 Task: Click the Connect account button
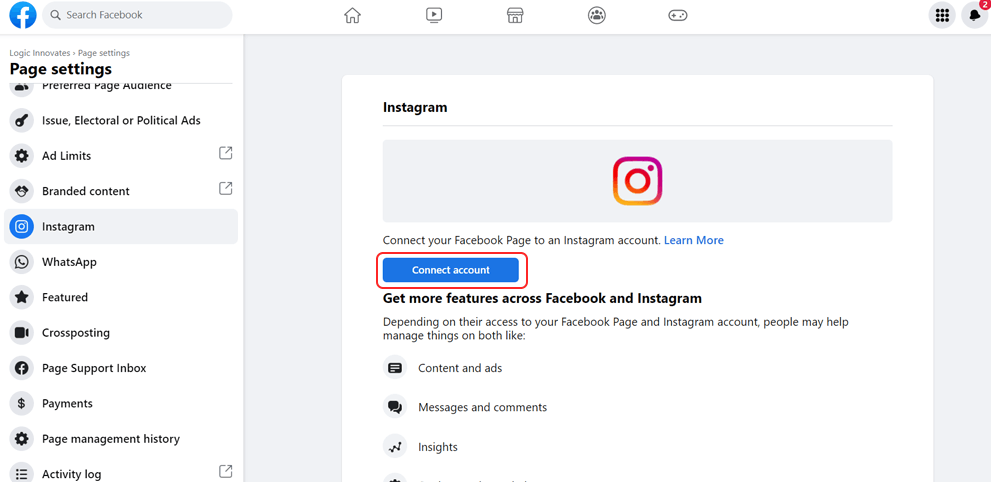[x=451, y=270]
